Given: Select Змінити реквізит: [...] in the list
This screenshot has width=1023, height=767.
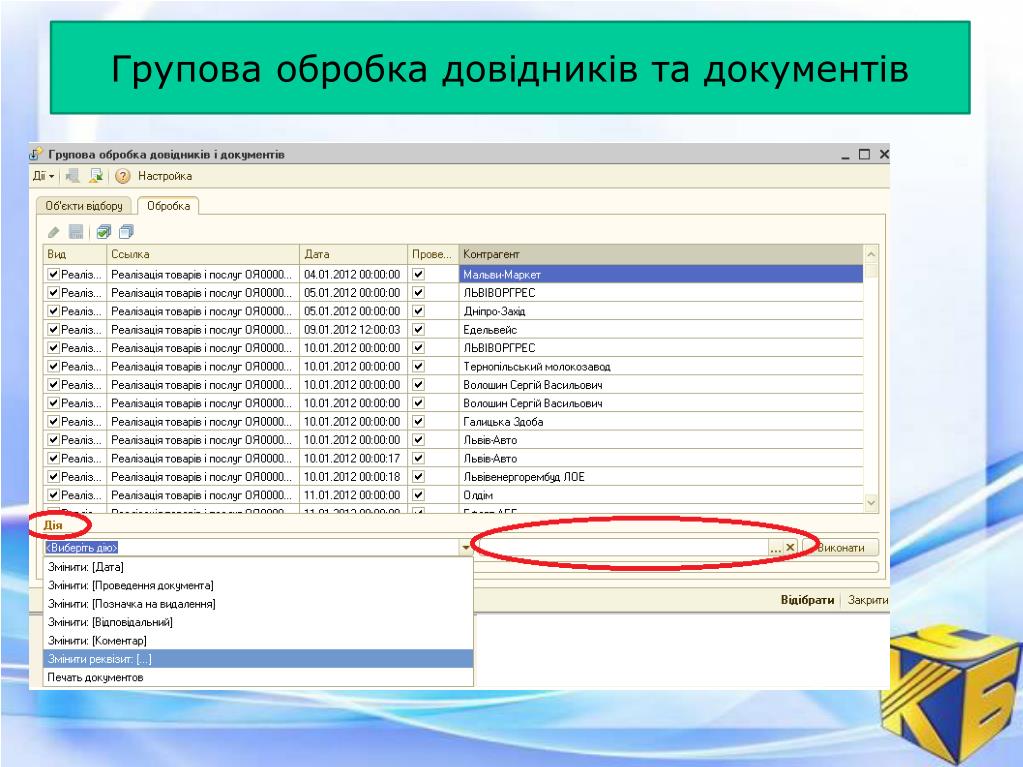Looking at the screenshot, I should coord(258,659).
